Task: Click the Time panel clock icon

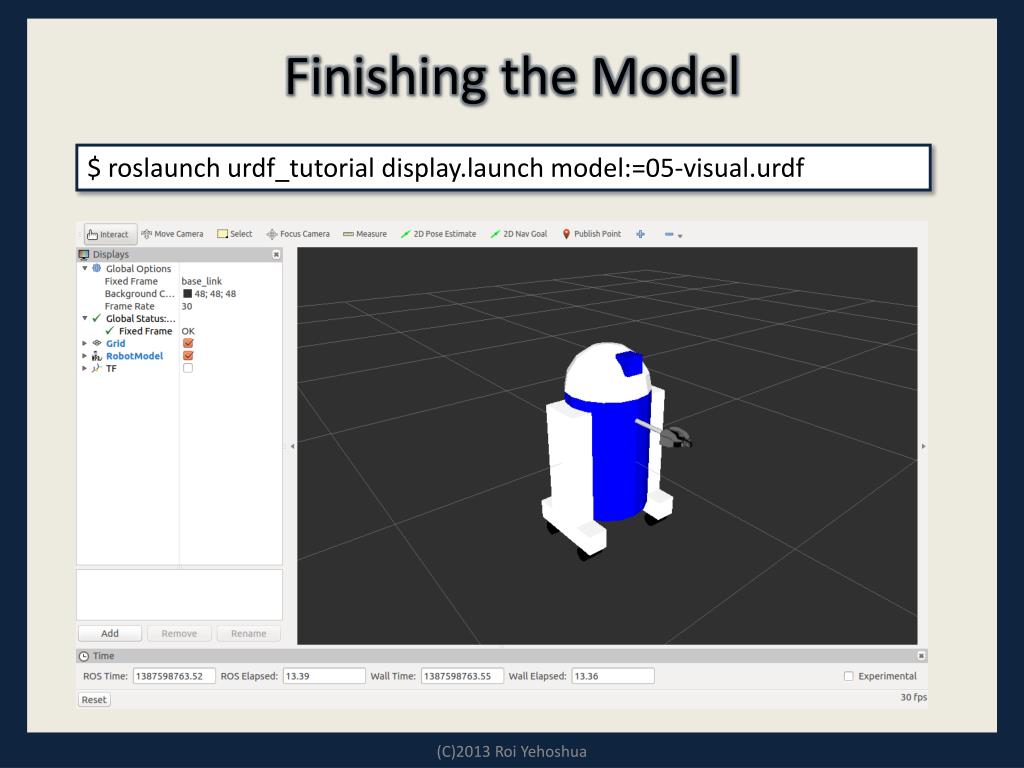Action: [84, 656]
